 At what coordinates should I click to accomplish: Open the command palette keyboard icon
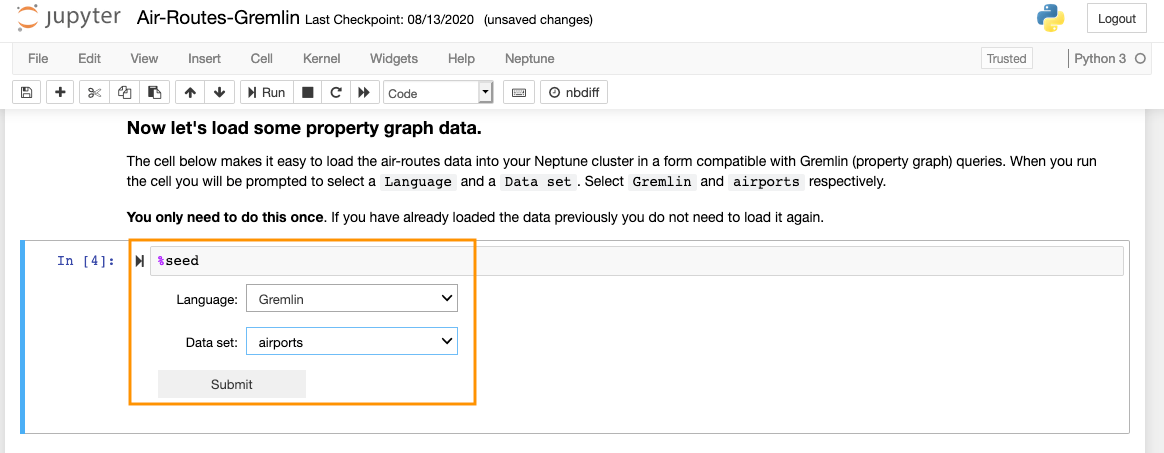click(519, 93)
